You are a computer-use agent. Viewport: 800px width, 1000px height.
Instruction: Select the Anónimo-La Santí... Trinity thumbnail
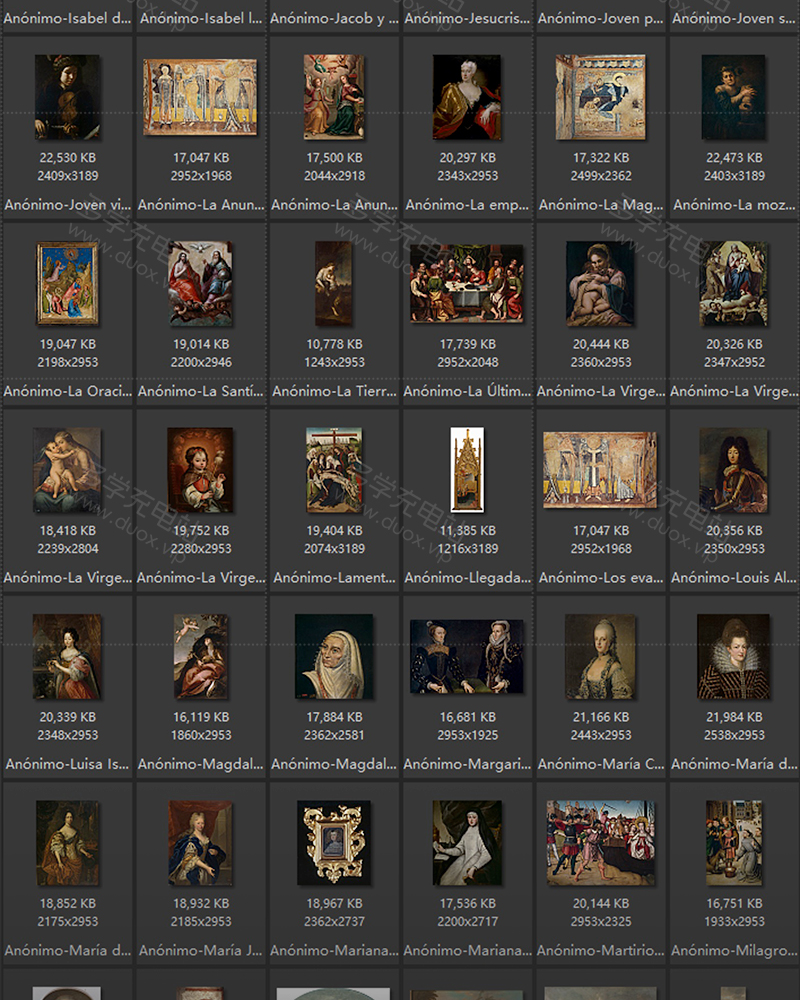pos(200,283)
